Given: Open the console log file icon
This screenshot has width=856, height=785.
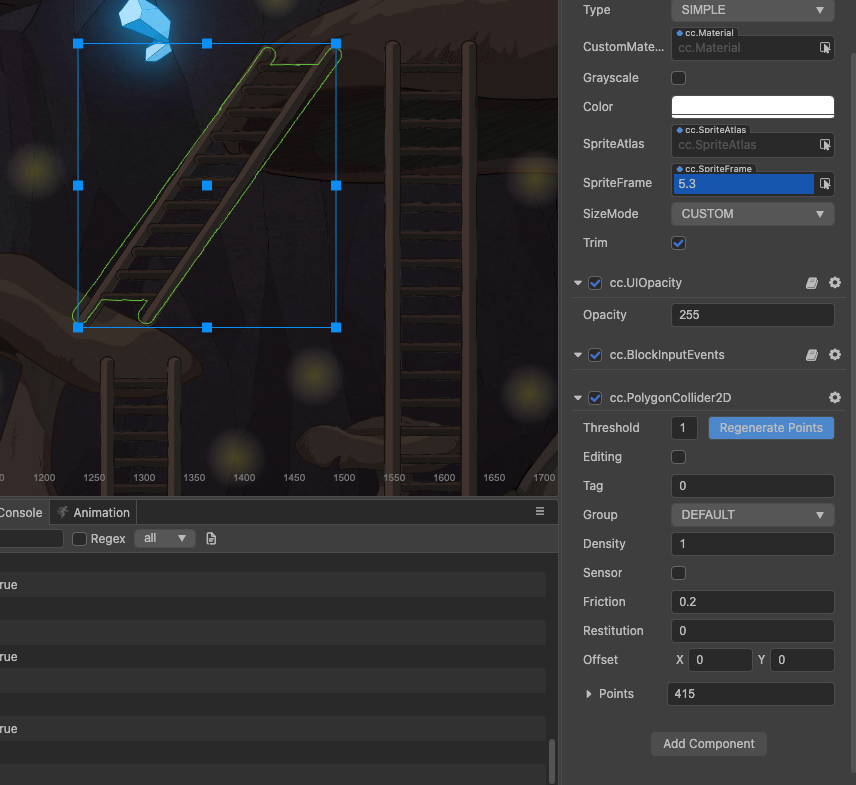Looking at the screenshot, I should [x=211, y=539].
